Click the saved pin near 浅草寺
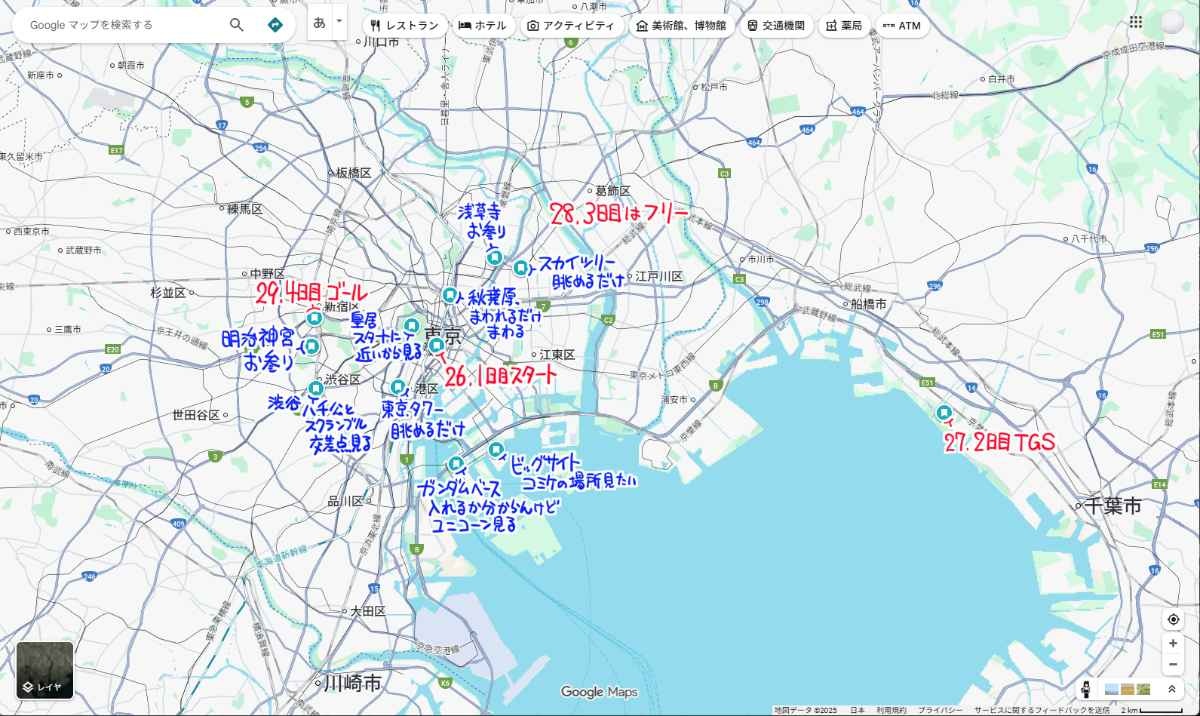This screenshot has height=716, width=1200. coord(494,258)
